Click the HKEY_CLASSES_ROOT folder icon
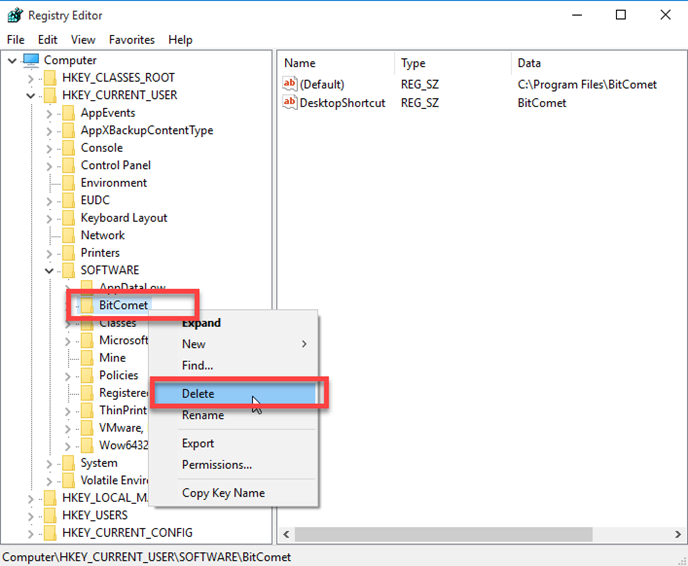Image resolution: width=688 pixels, height=566 pixels. pyautogui.click(x=50, y=78)
